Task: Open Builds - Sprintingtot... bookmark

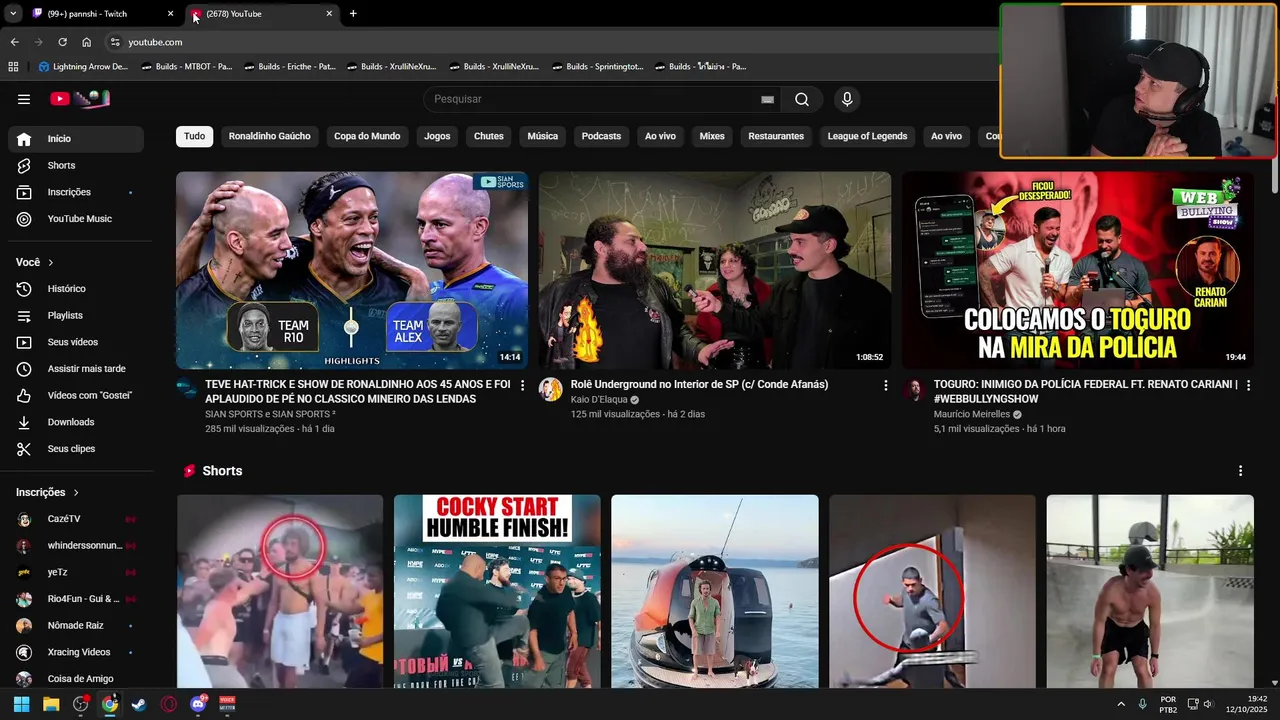Action: pos(597,67)
